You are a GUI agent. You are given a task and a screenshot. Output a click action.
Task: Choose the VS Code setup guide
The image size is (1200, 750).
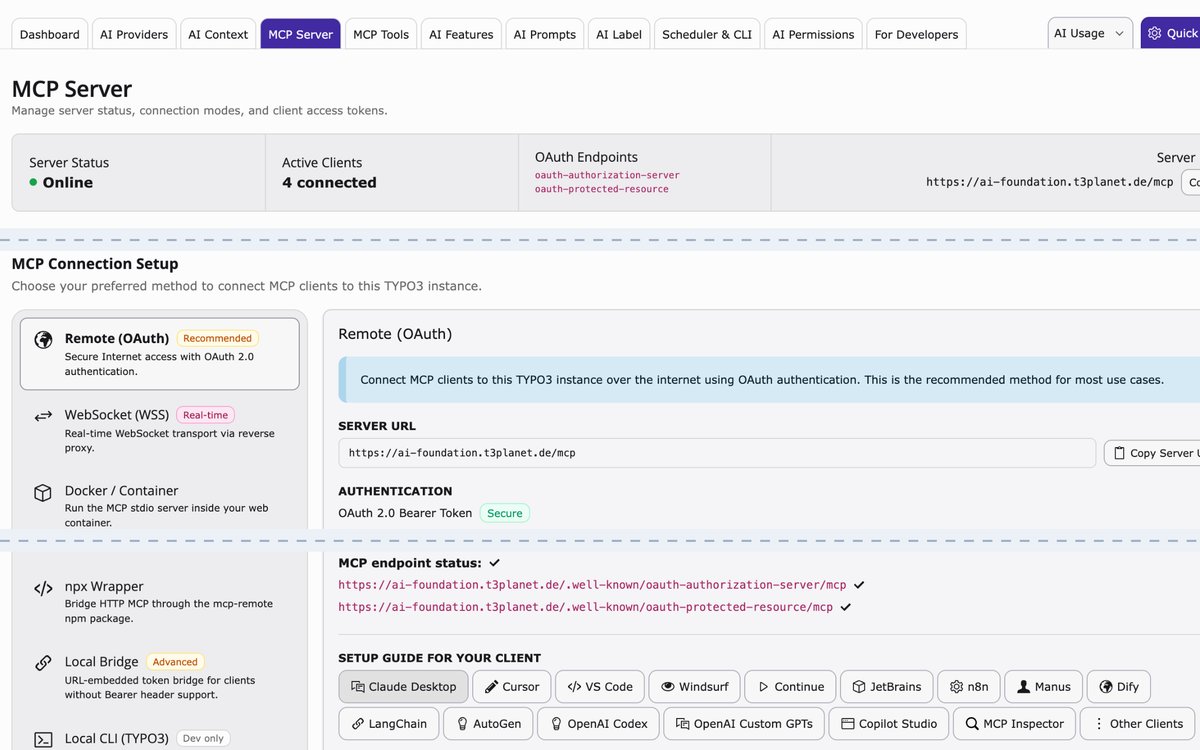[600, 687]
